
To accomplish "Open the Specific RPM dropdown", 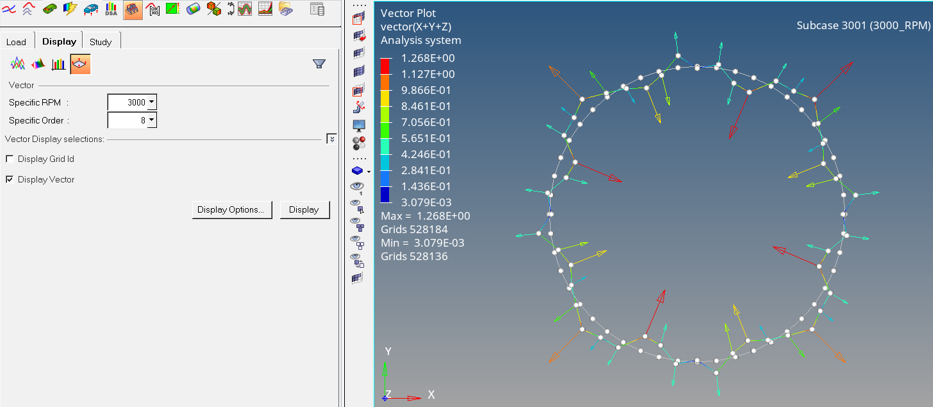I will pos(152,102).
